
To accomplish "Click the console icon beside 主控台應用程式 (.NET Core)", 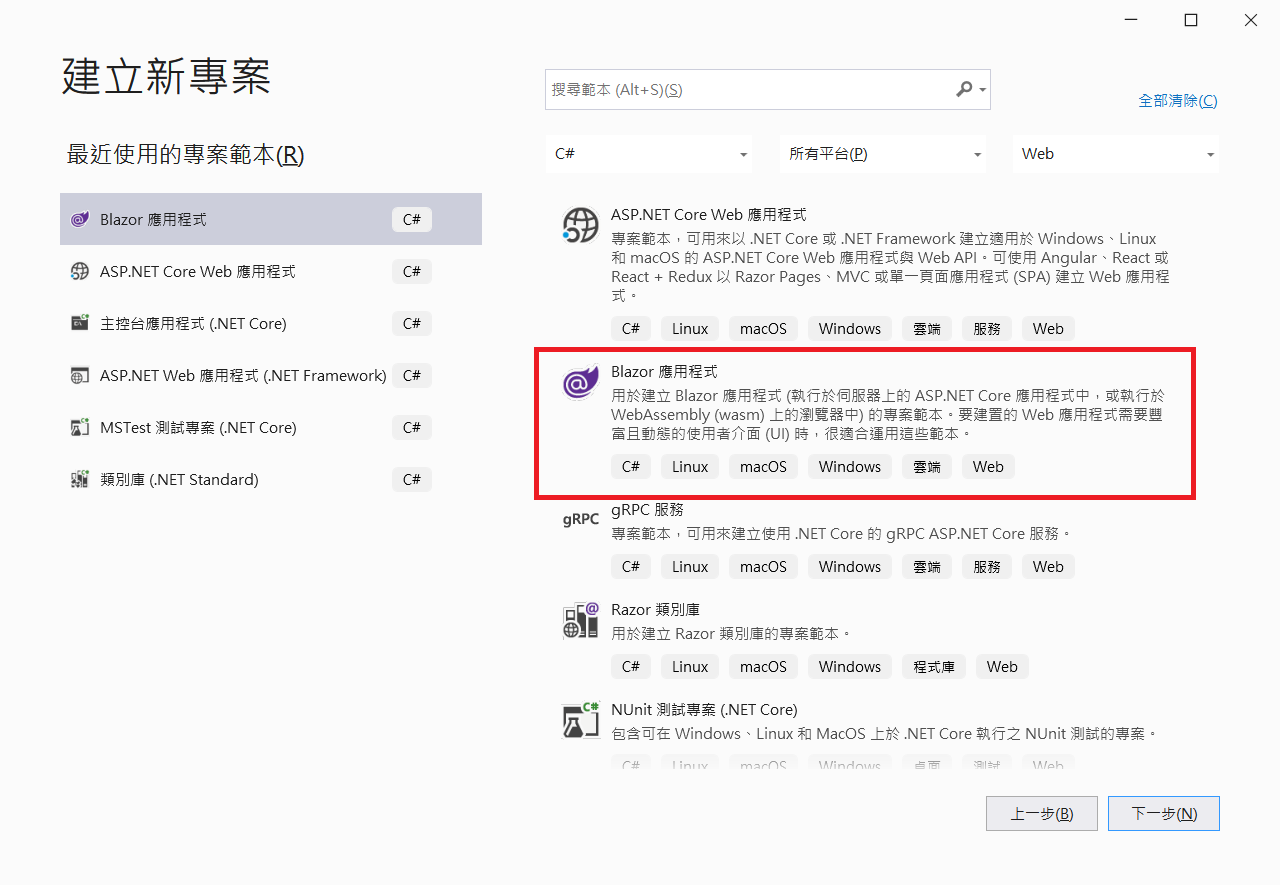I will (80, 323).
